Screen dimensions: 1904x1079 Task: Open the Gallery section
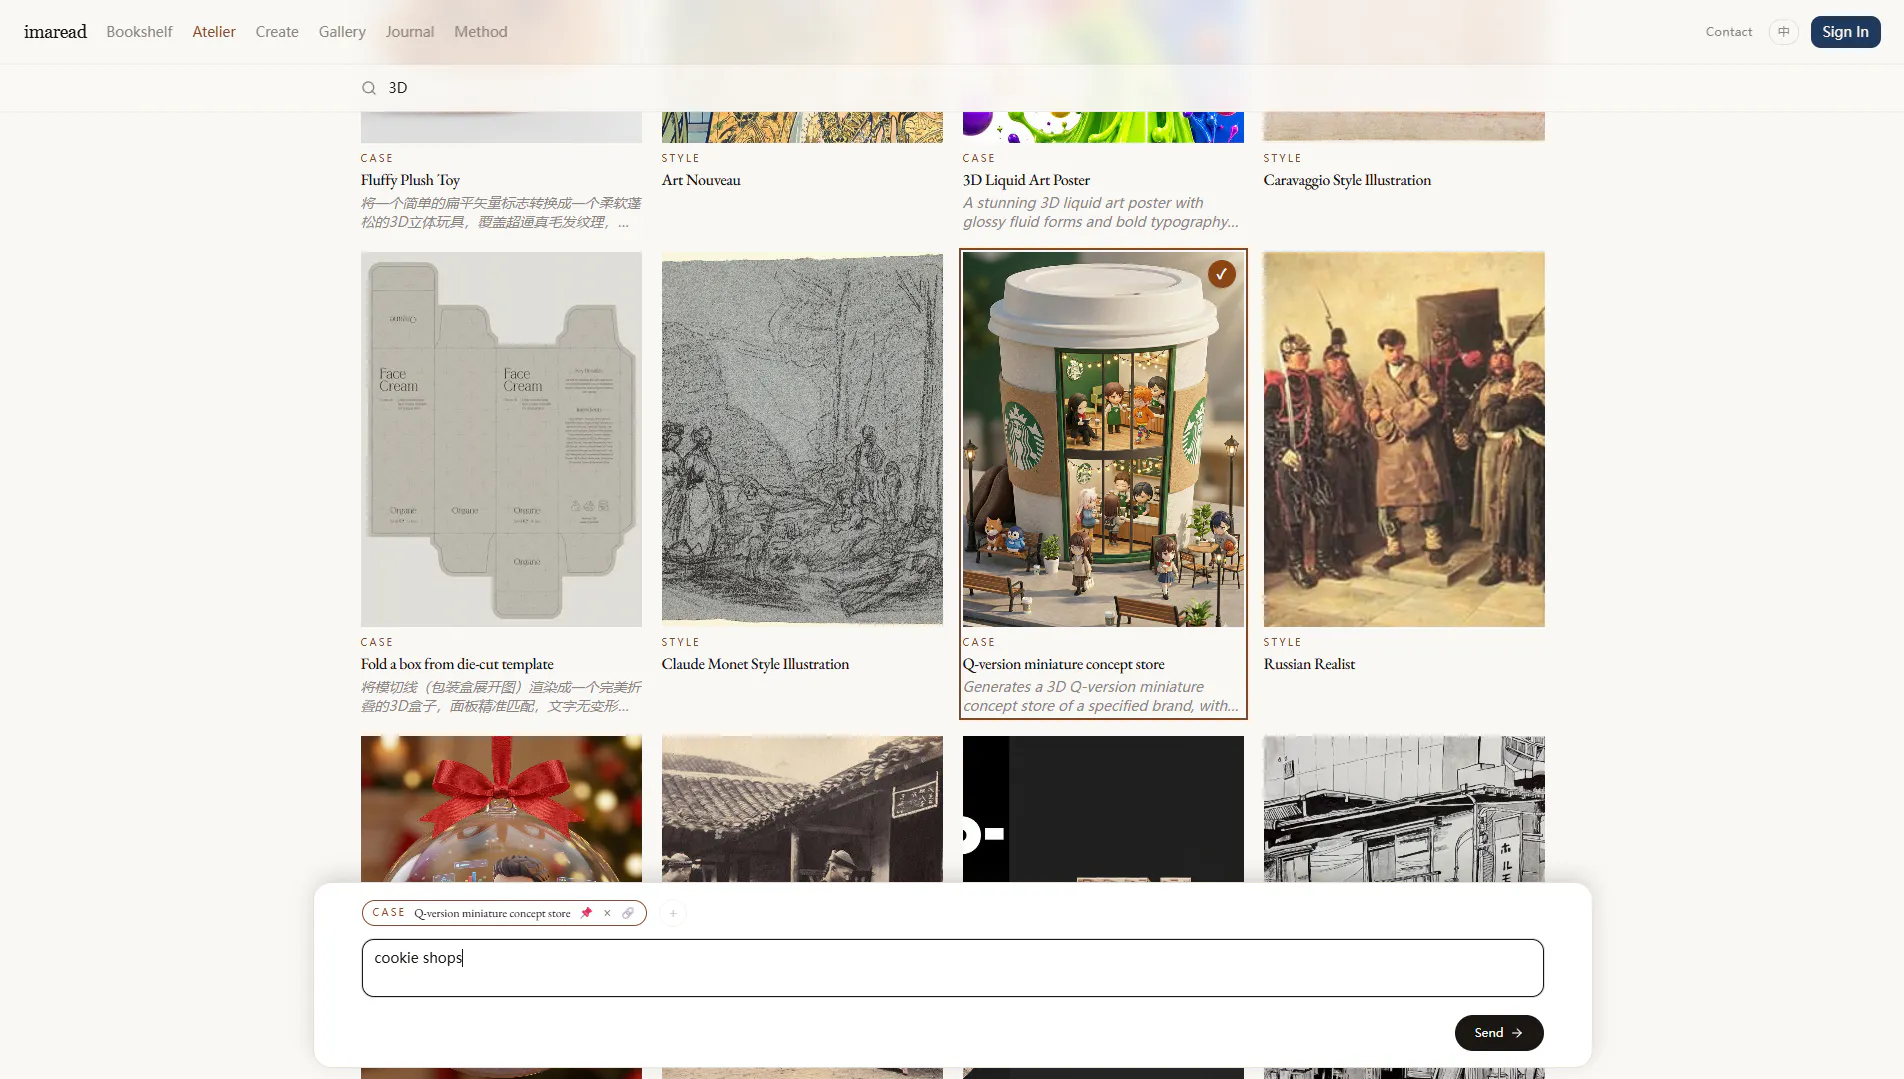(x=342, y=32)
